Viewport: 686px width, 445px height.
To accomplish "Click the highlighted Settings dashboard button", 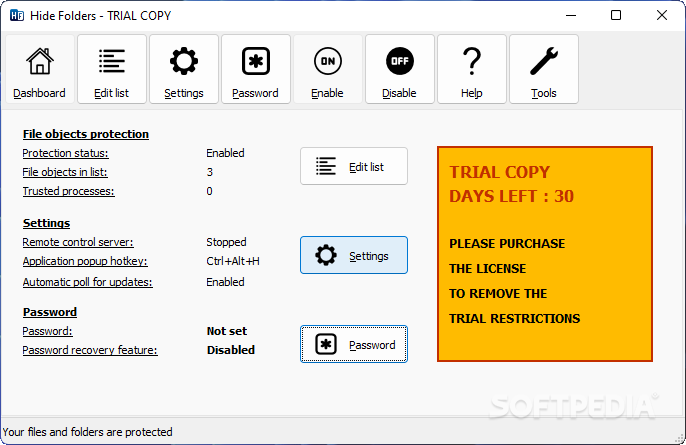I will coord(354,255).
